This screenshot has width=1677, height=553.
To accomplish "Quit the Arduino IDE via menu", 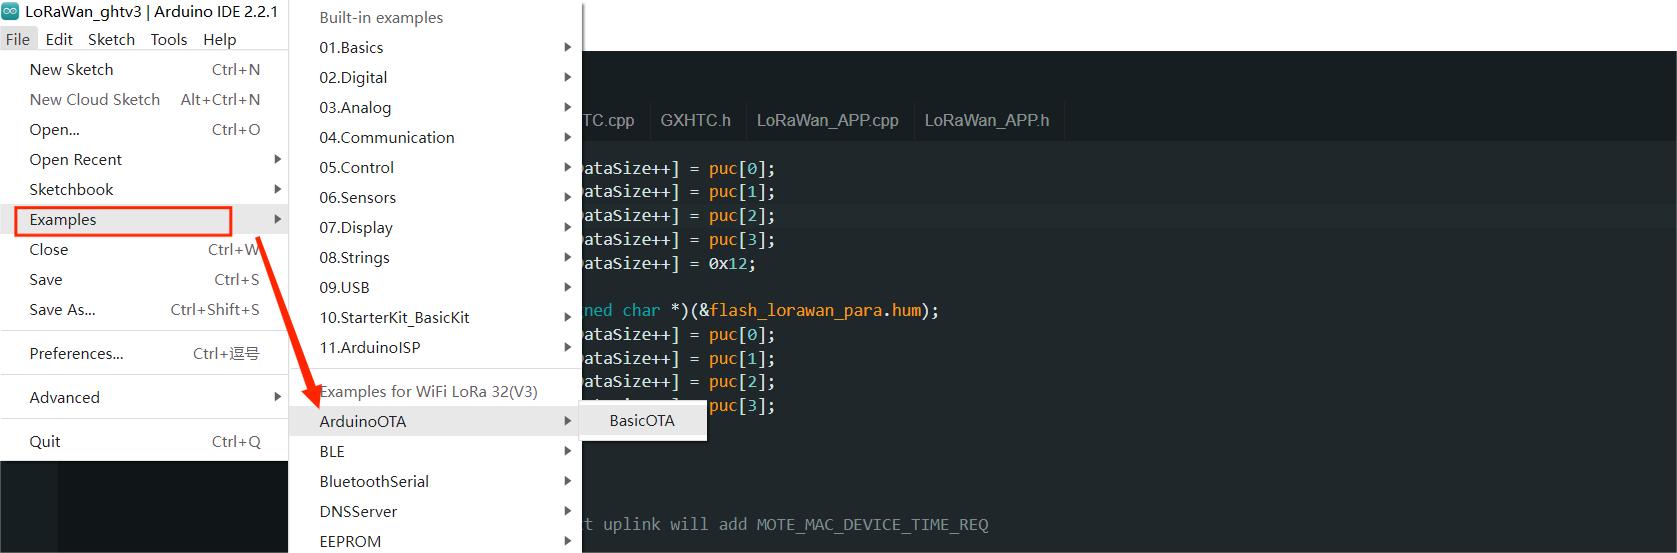I will 45,441.
